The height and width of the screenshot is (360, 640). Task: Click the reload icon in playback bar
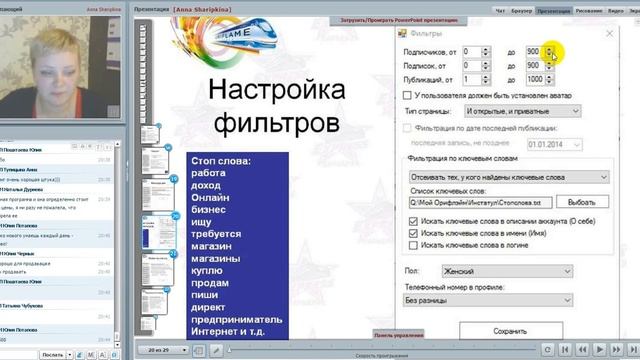547,350
